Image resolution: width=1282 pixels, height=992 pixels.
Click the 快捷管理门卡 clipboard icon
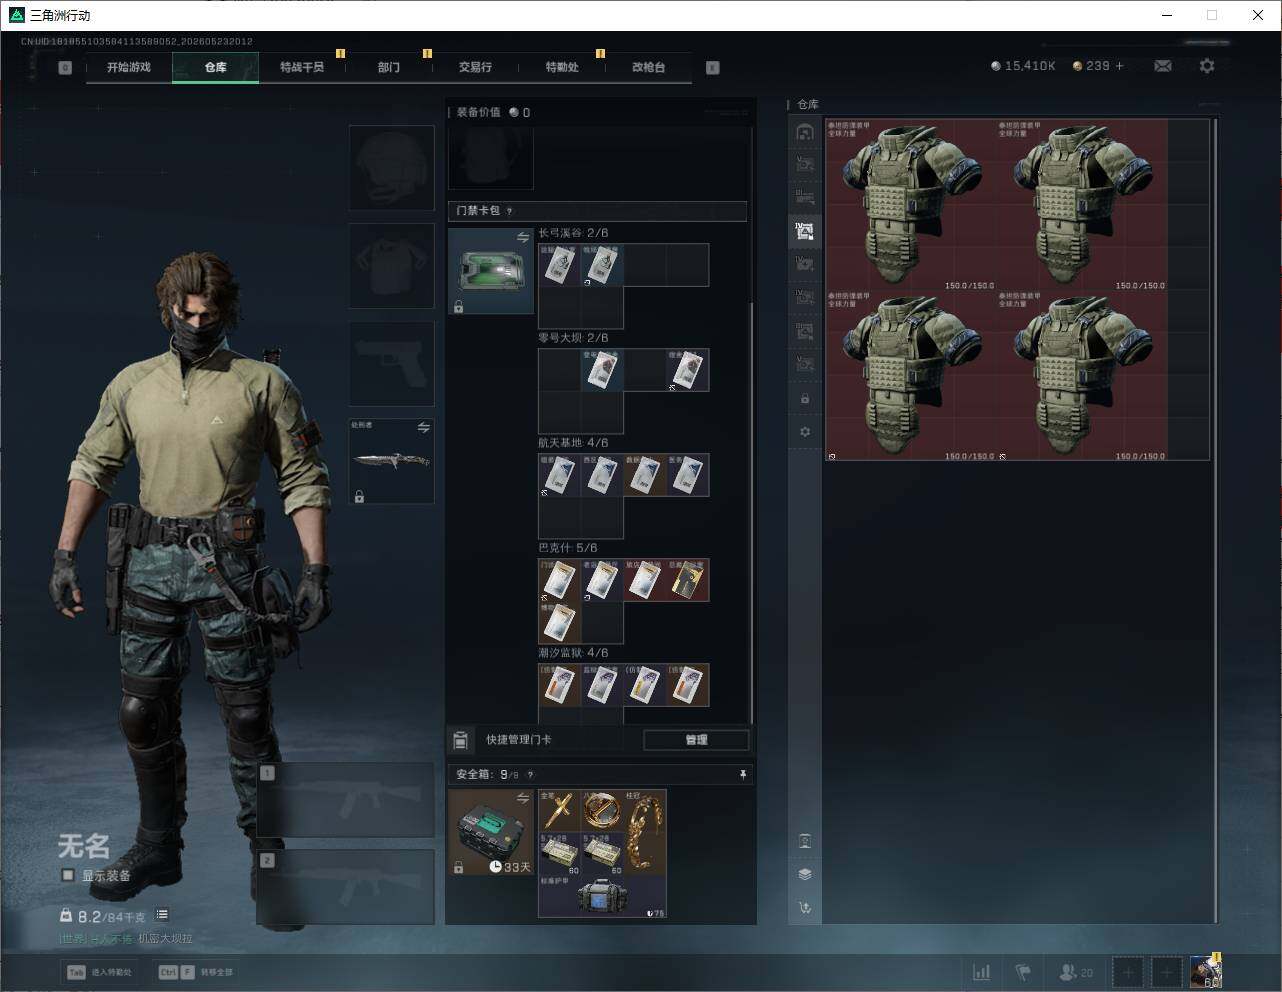[x=460, y=740]
